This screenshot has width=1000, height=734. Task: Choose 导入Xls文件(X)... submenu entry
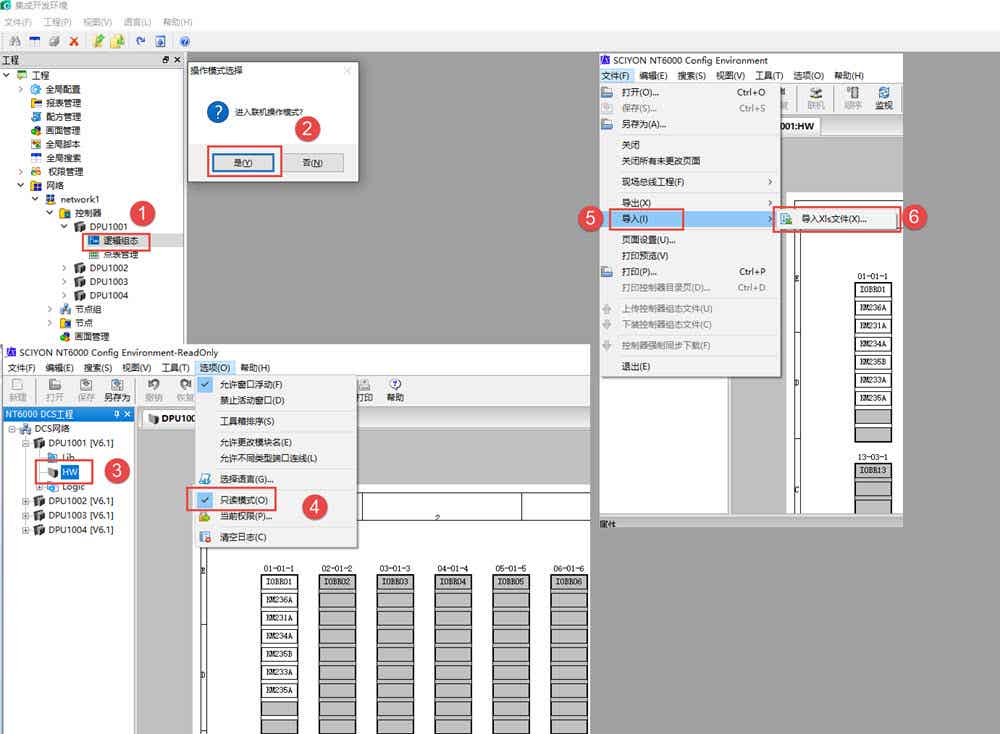[837, 219]
